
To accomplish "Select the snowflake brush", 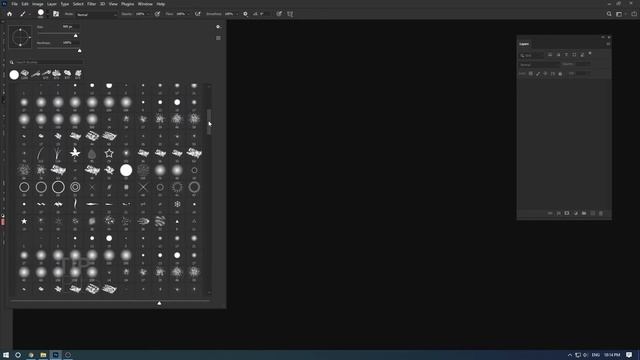I will coord(177,204).
